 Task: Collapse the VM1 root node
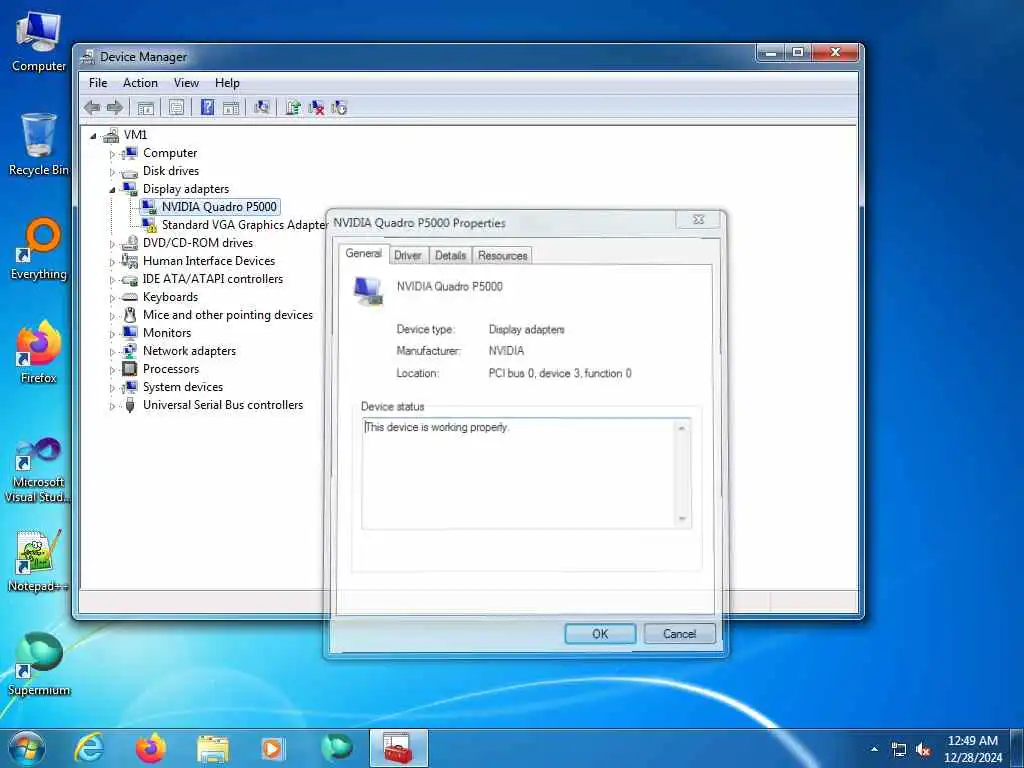coord(93,136)
